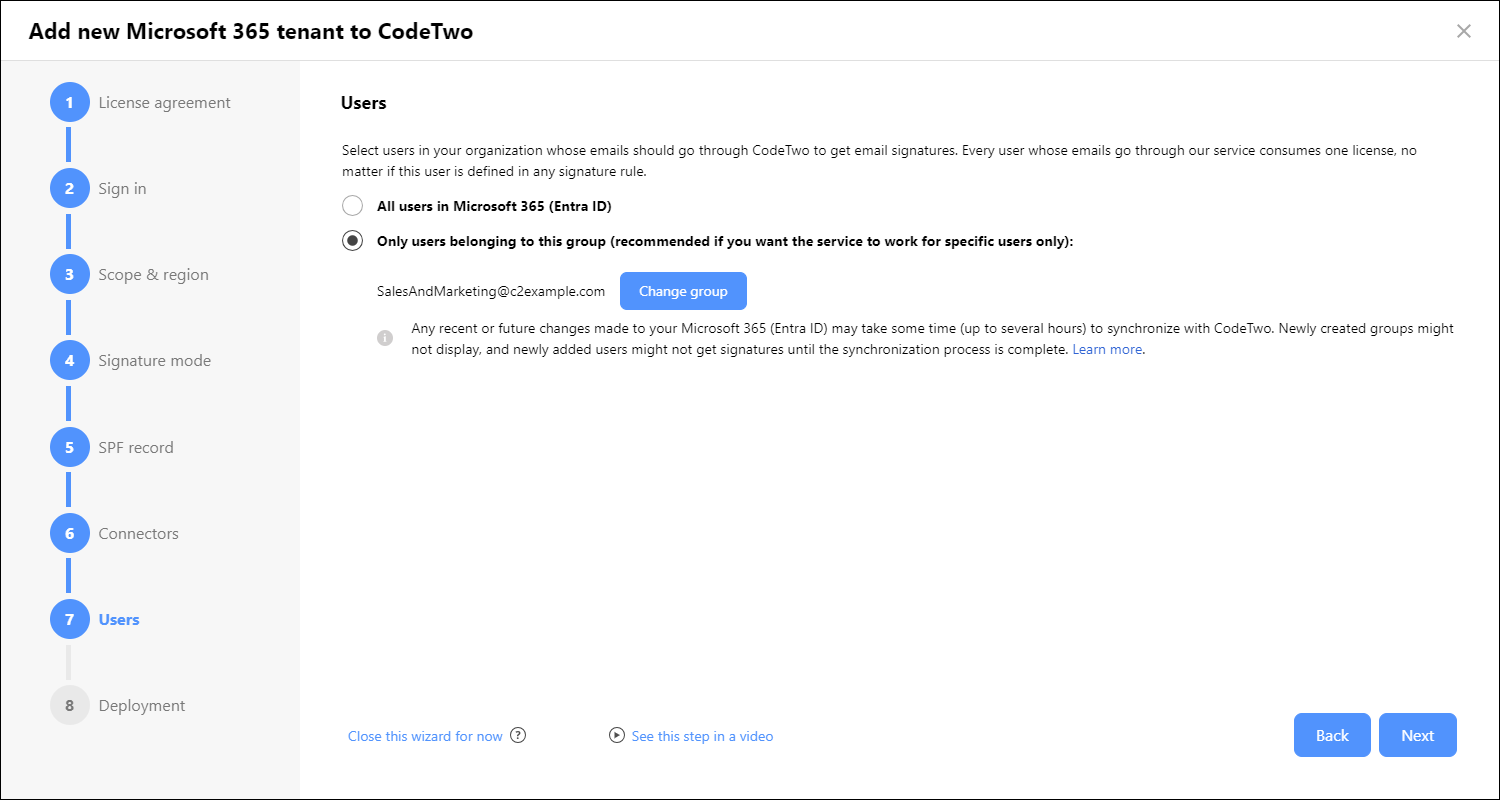Go to the Connectors step
Image resolution: width=1500 pixels, height=800 pixels.
pos(138,534)
